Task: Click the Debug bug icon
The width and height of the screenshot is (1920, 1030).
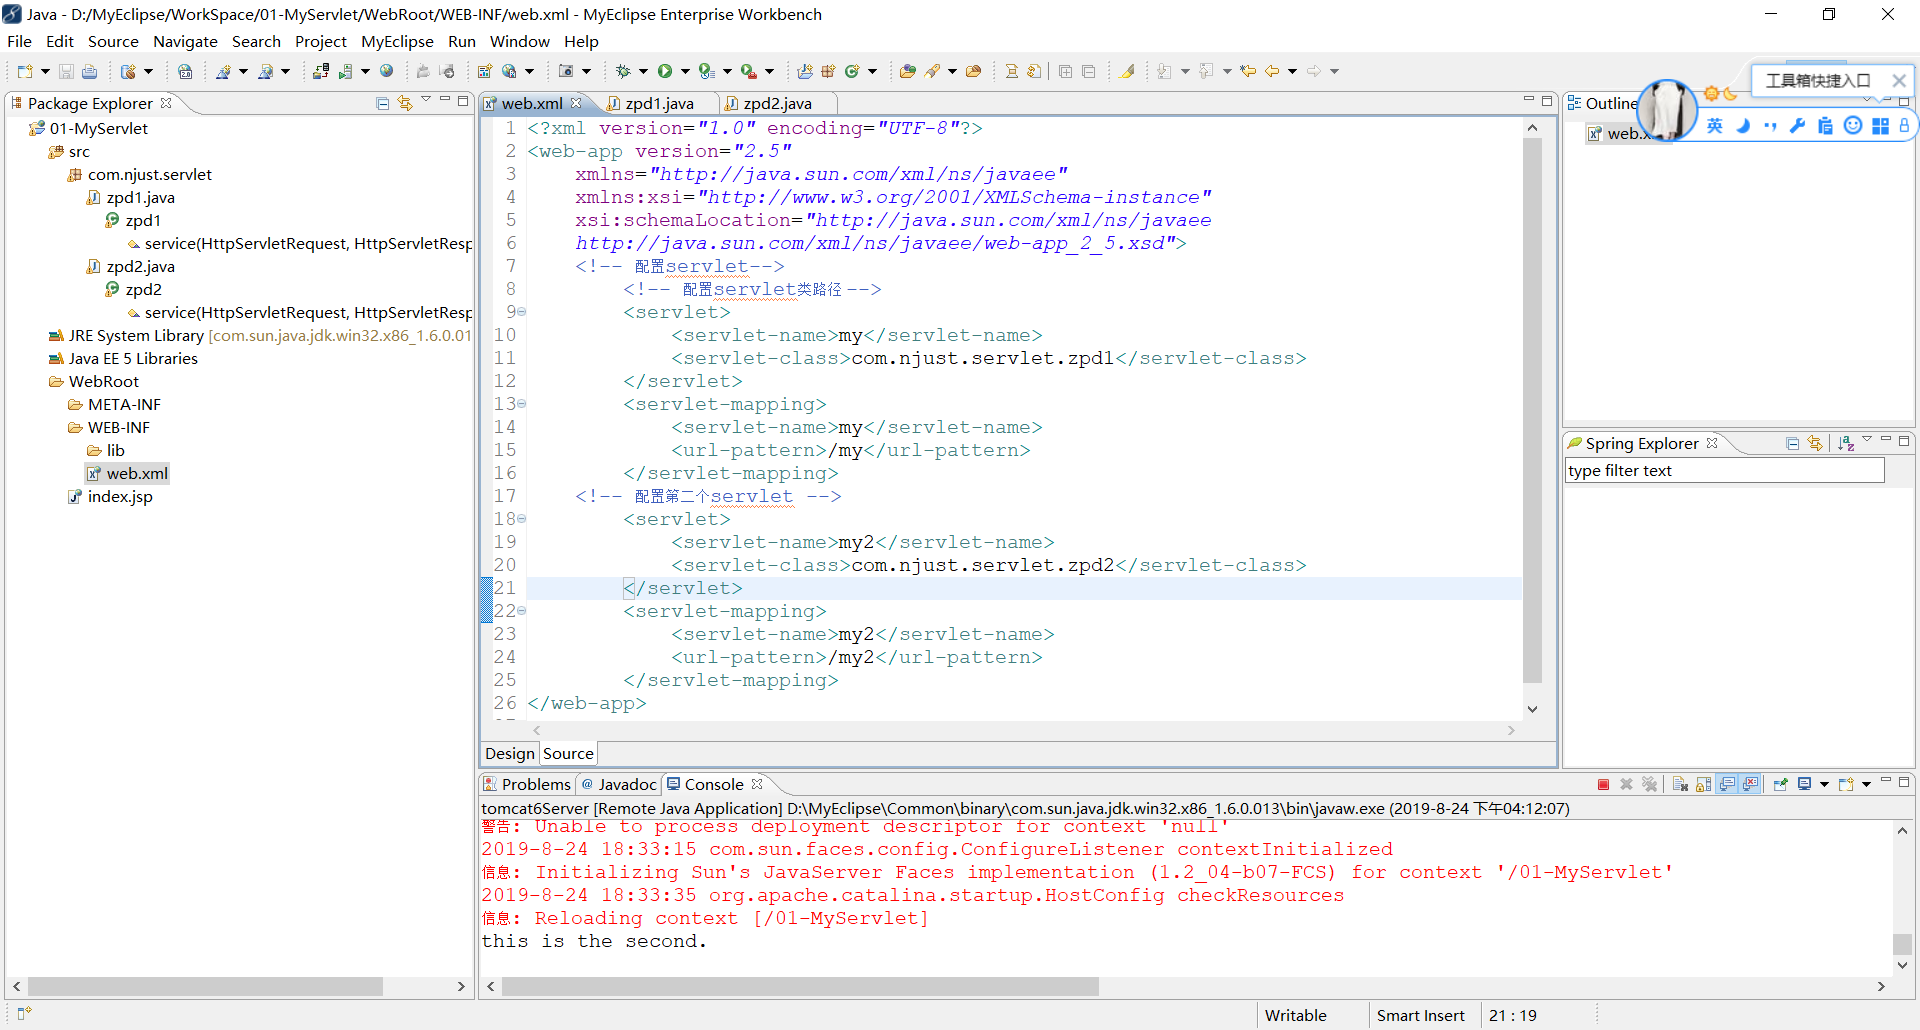Action: tap(622, 71)
